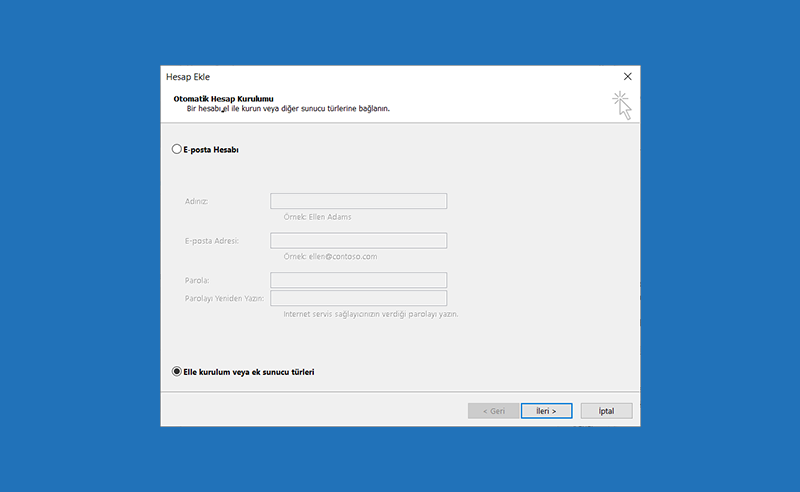Click the 'Internet servis sağlayıcınızın verdiği parolayı yazın.' text
The image size is (800, 492).
pos(371,314)
